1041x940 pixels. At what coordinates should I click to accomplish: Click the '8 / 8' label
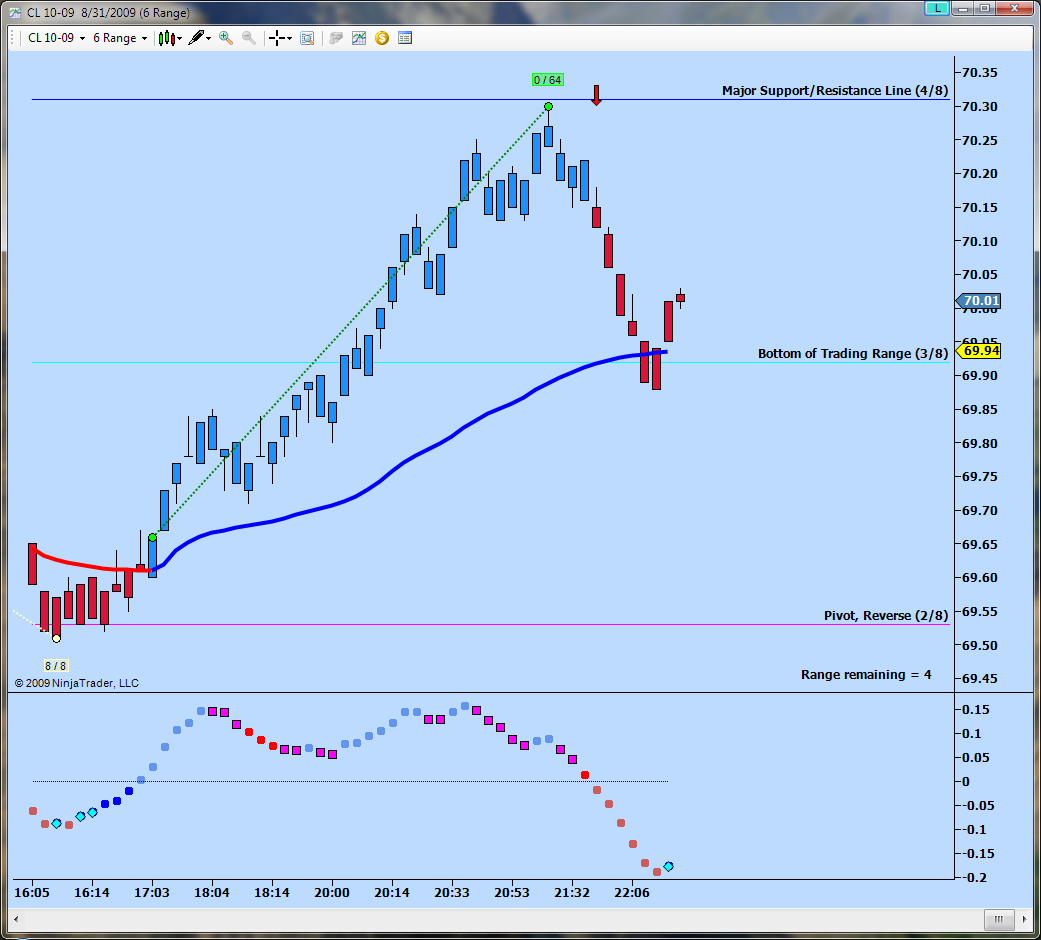click(x=56, y=666)
